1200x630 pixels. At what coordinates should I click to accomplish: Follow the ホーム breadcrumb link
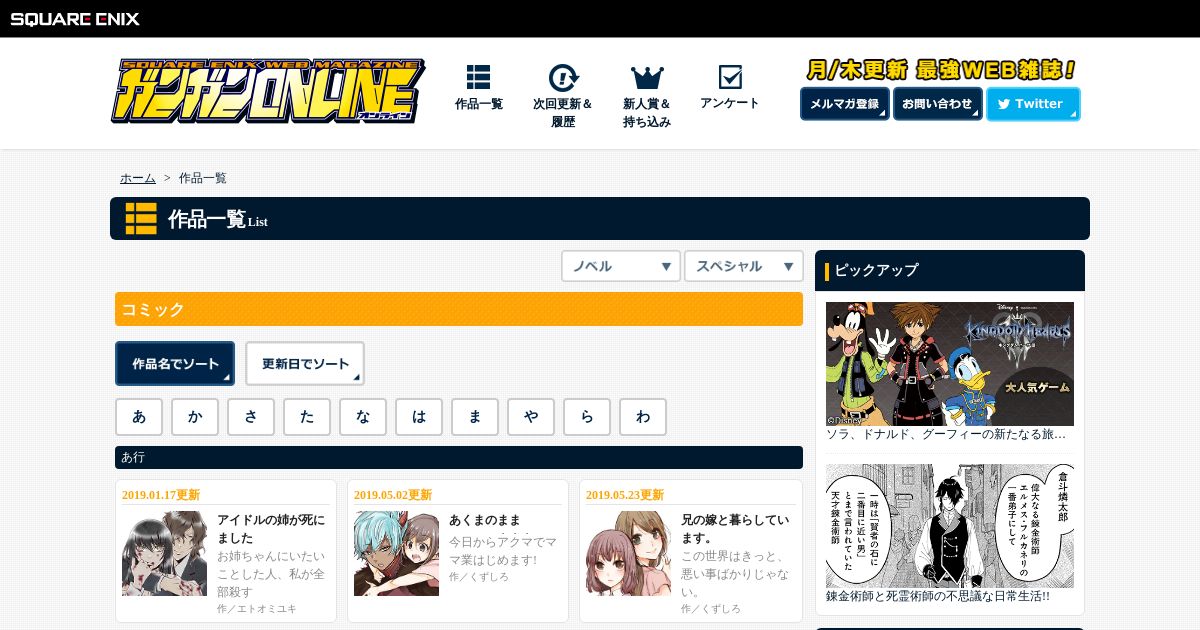(138, 178)
